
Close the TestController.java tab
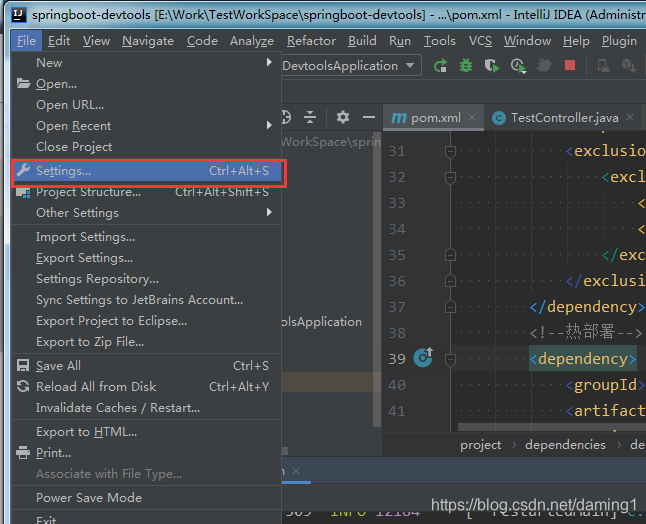[x=630, y=117]
